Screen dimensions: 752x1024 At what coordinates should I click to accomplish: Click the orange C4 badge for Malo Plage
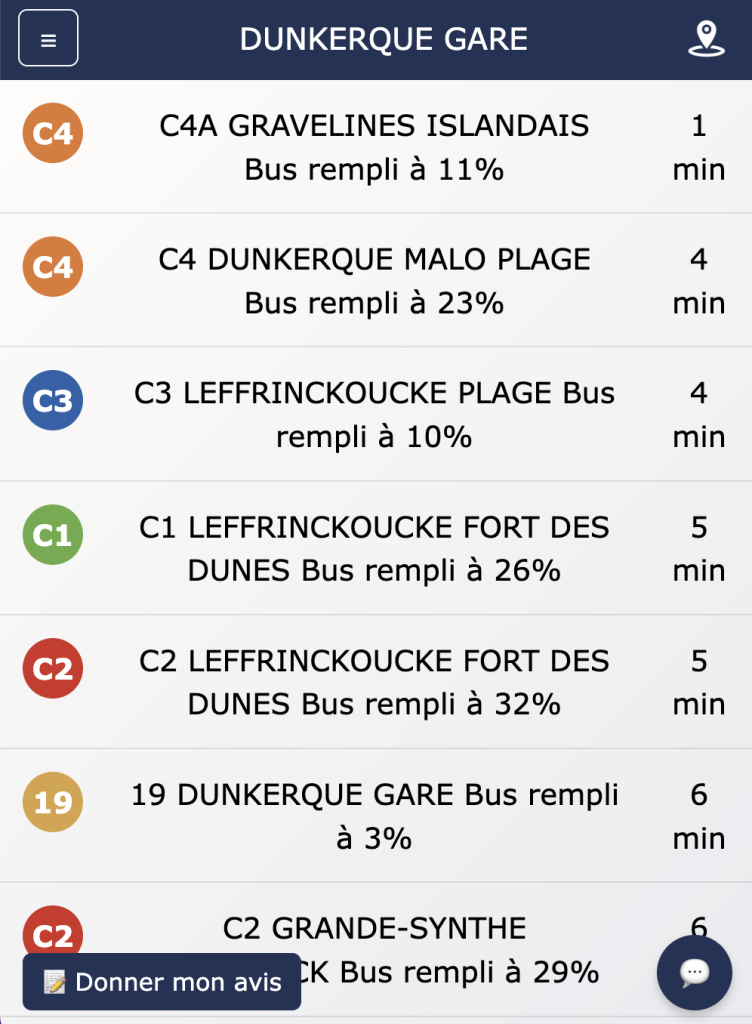pyautogui.click(x=53, y=266)
